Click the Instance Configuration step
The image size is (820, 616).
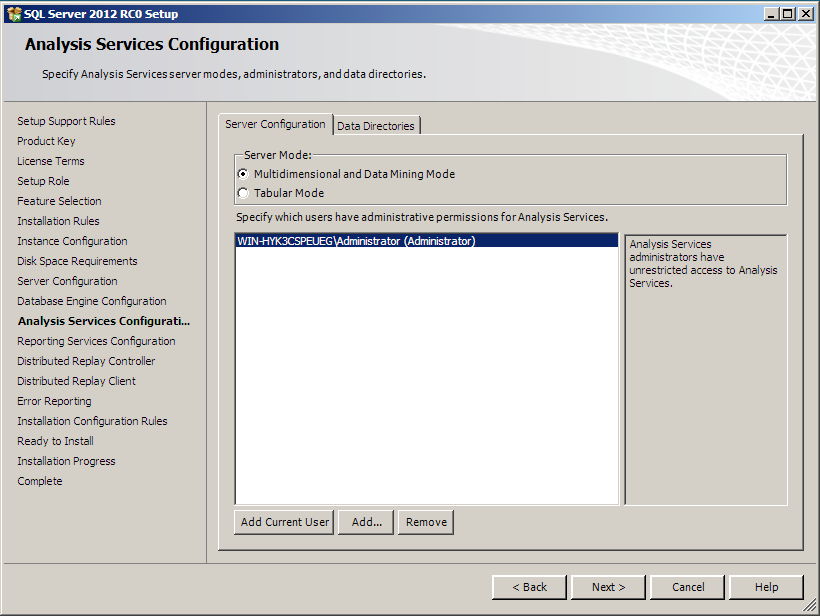(72, 241)
